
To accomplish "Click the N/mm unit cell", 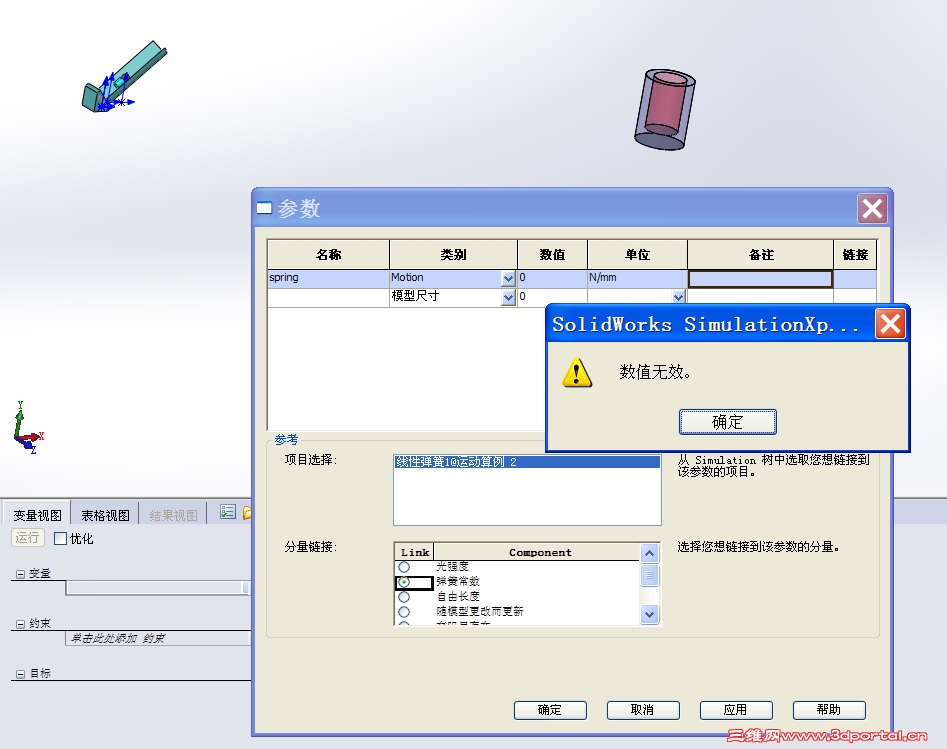I will (637, 278).
